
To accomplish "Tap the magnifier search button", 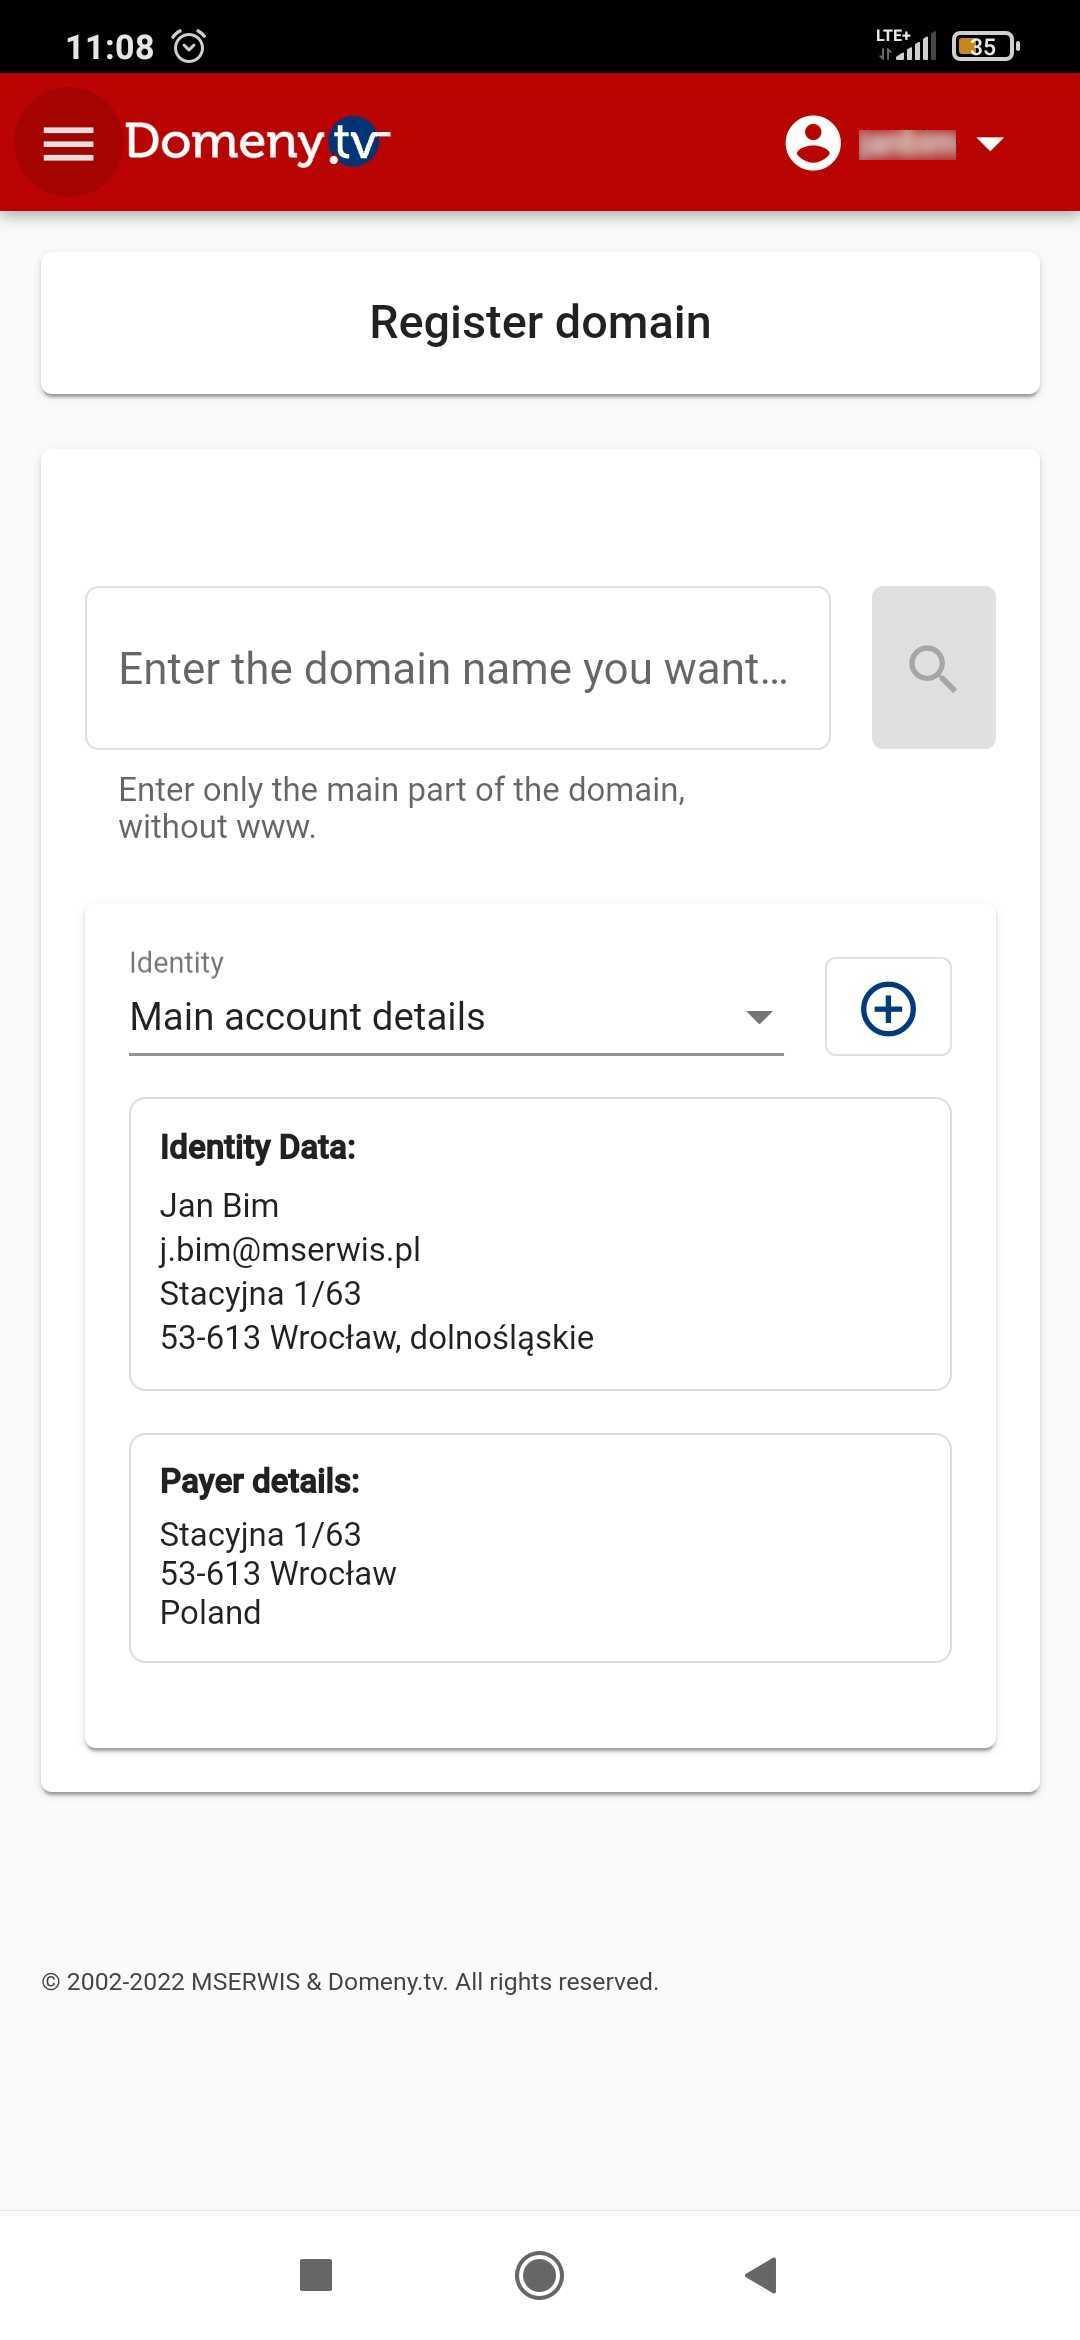I will (934, 668).
